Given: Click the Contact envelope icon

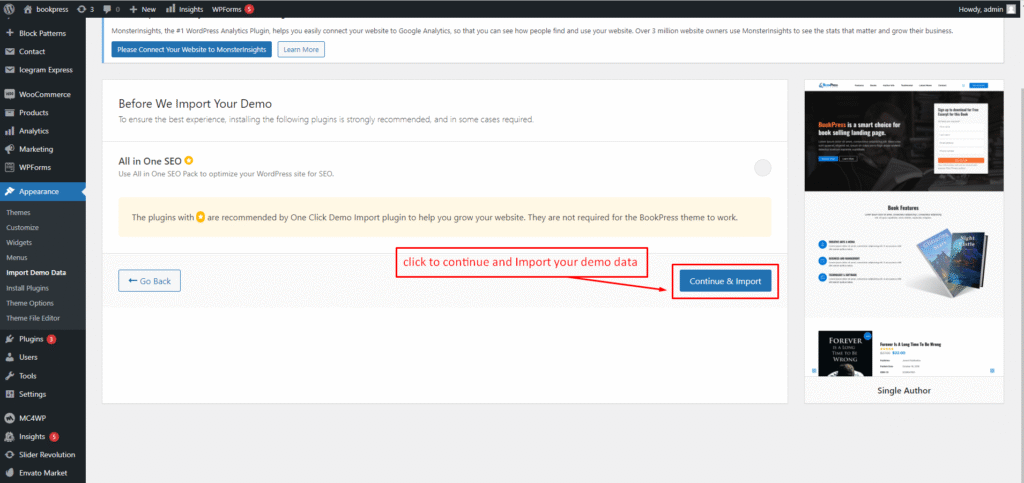Looking at the screenshot, I should pyautogui.click(x=10, y=52).
